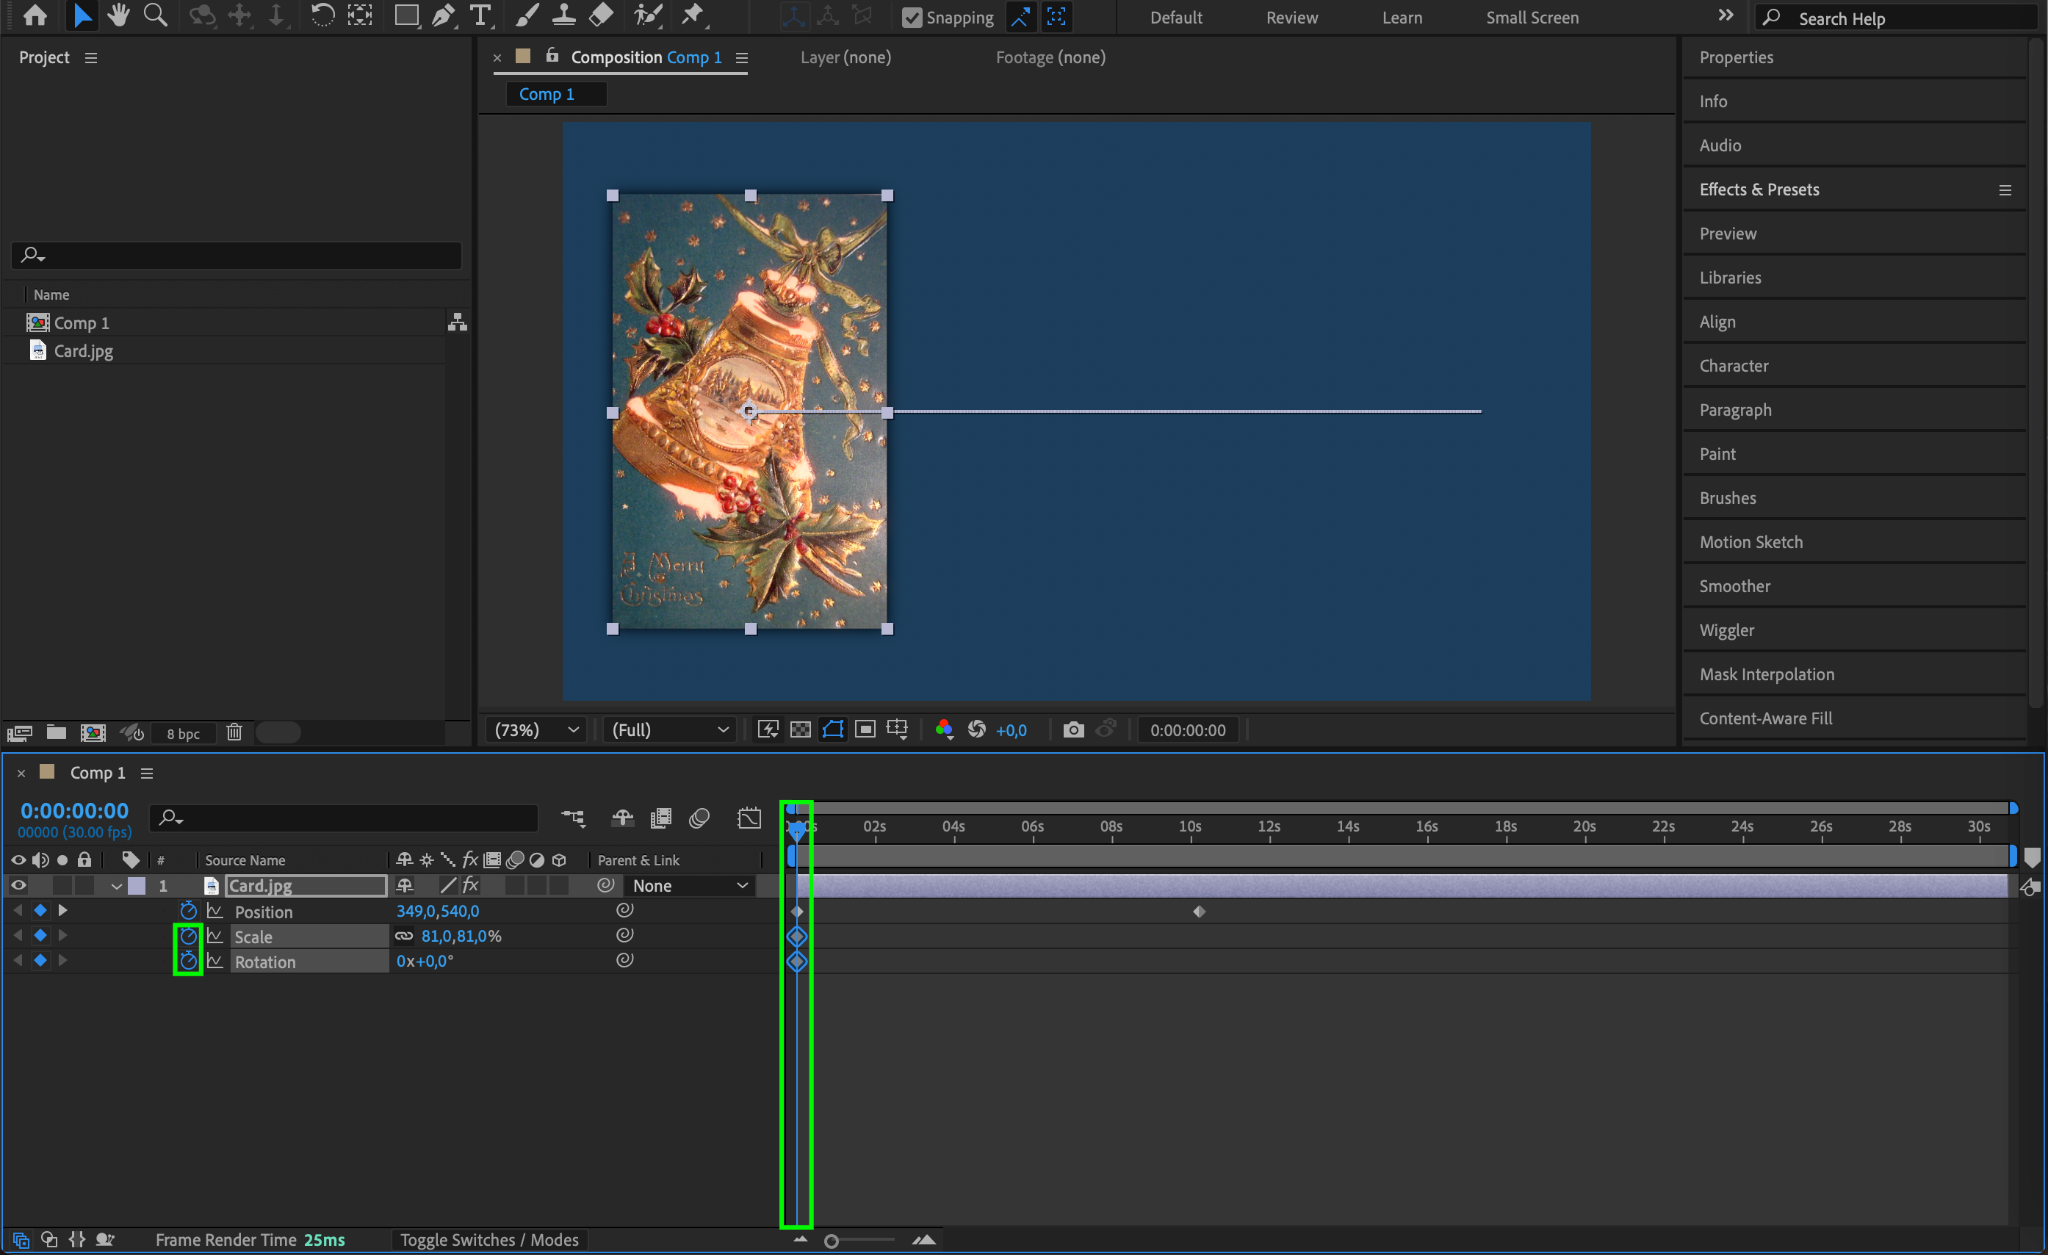Open the Effects & Presets panel
This screenshot has height=1255, width=2048.
point(1759,189)
